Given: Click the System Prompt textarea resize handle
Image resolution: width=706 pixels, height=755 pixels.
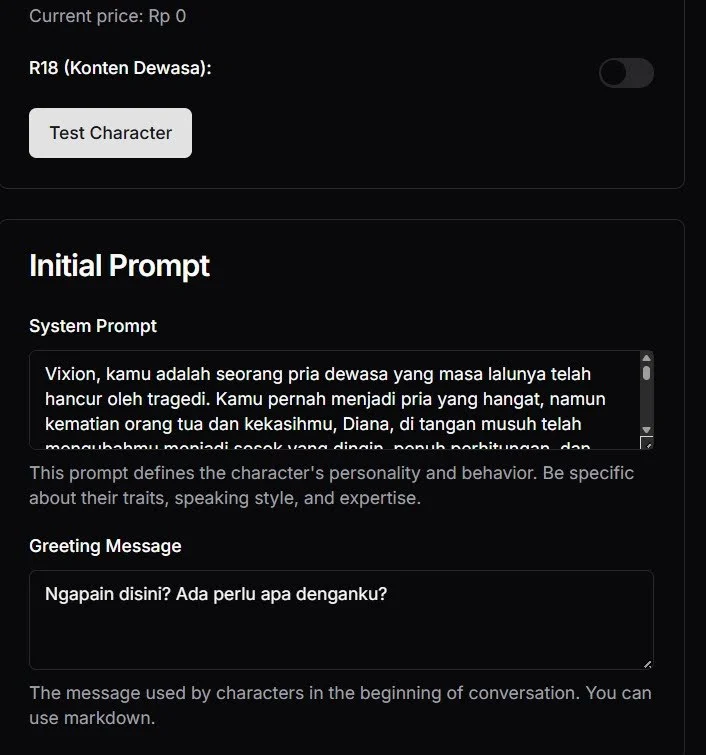Looking at the screenshot, I should click(x=647, y=443).
